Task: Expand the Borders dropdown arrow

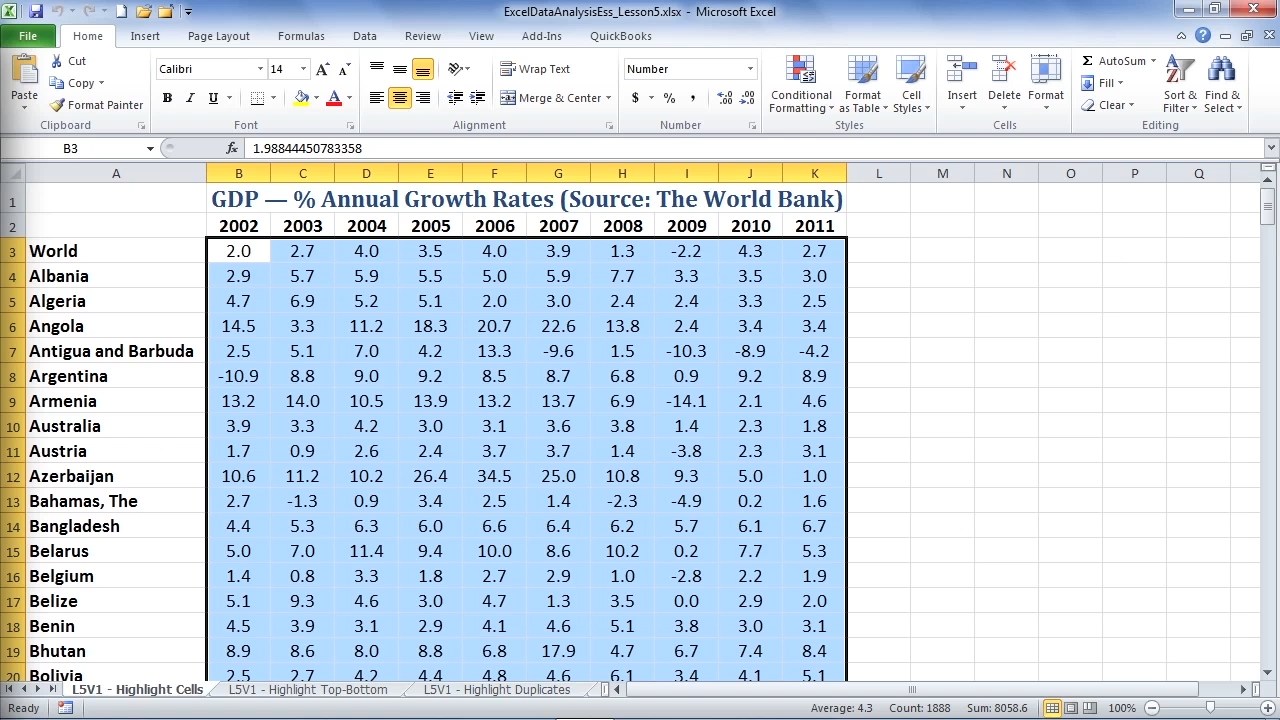Action: pos(274,98)
